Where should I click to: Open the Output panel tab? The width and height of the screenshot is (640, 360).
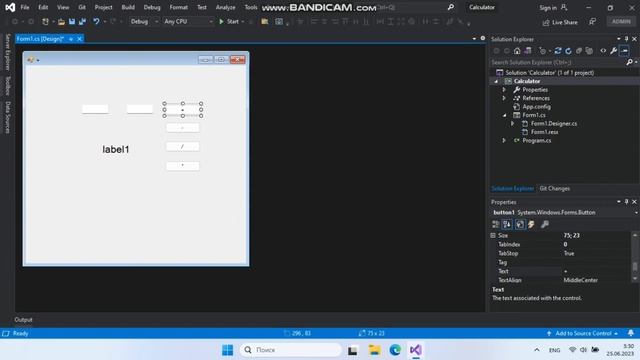point(23,320)
